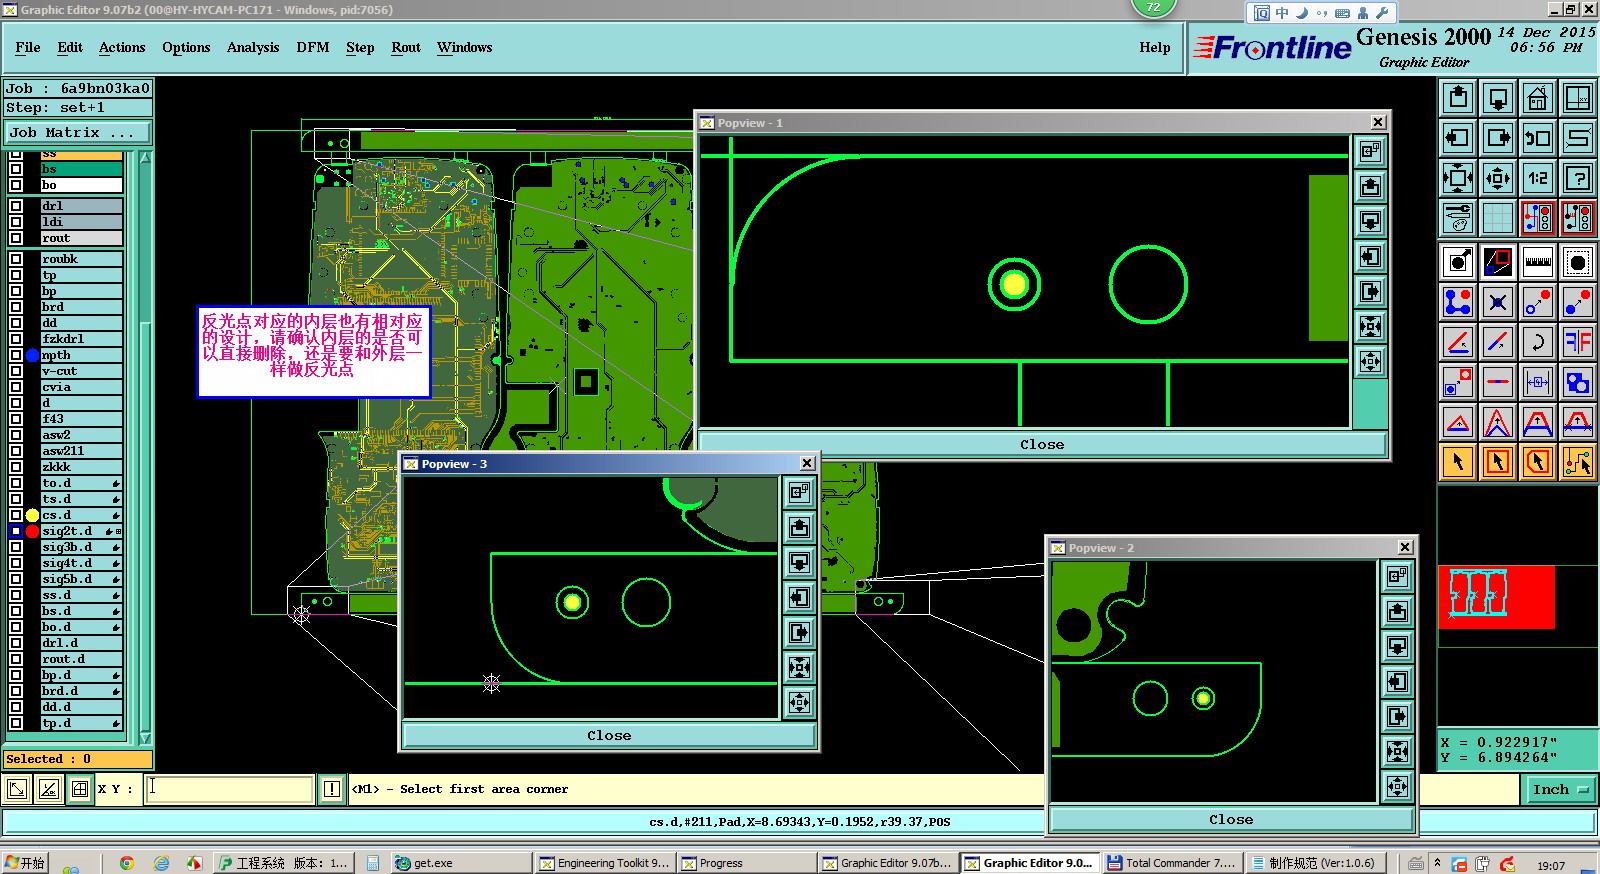
Task: Open the File menu
Action: [x=28, y=47]
